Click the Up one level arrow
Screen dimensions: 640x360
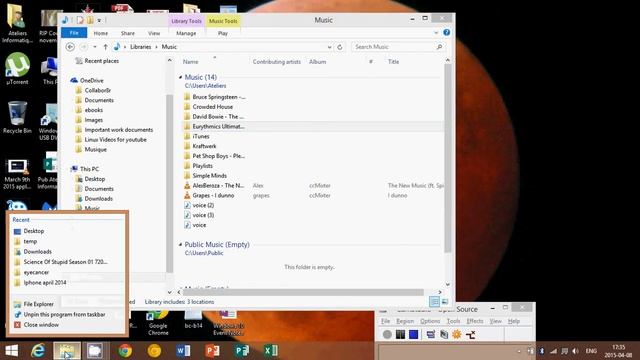tap(105, 47)
